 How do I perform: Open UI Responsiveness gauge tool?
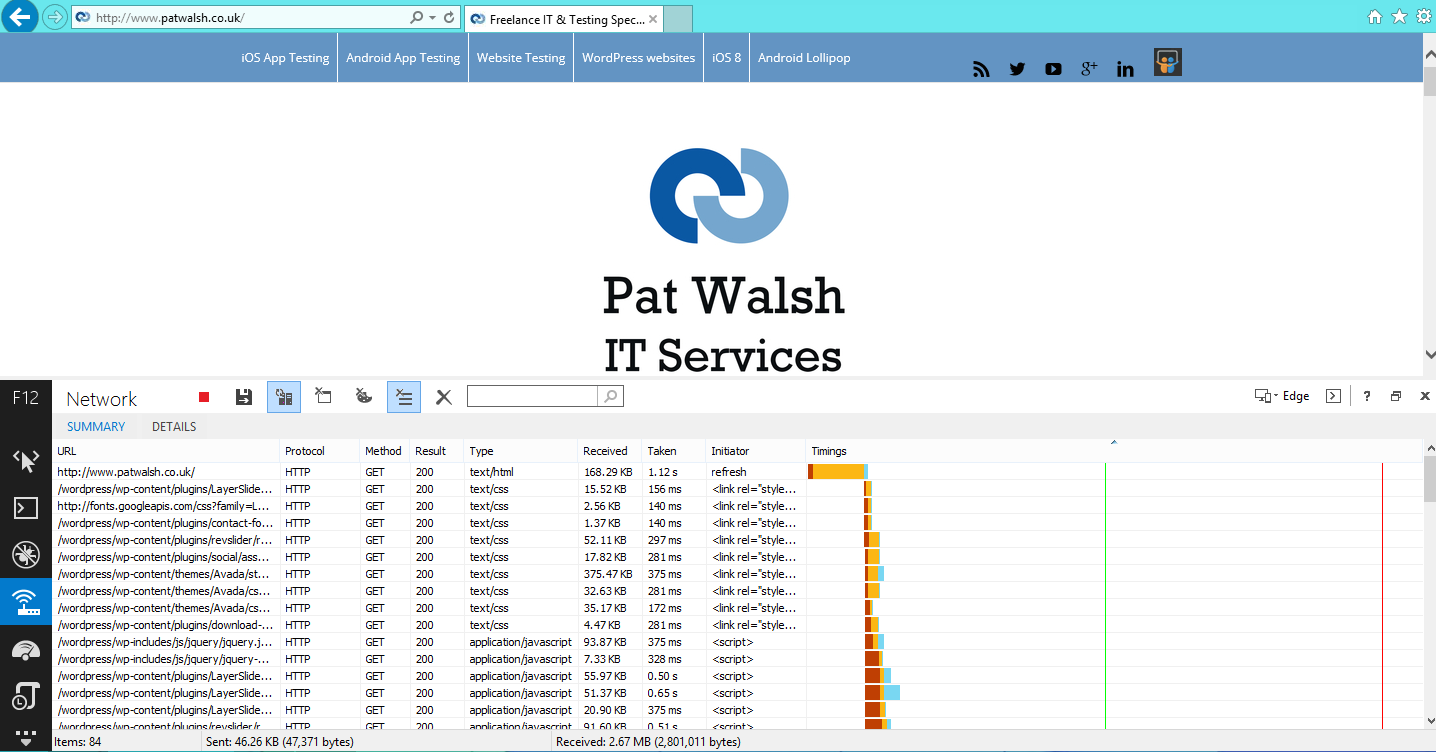[26, 649]
